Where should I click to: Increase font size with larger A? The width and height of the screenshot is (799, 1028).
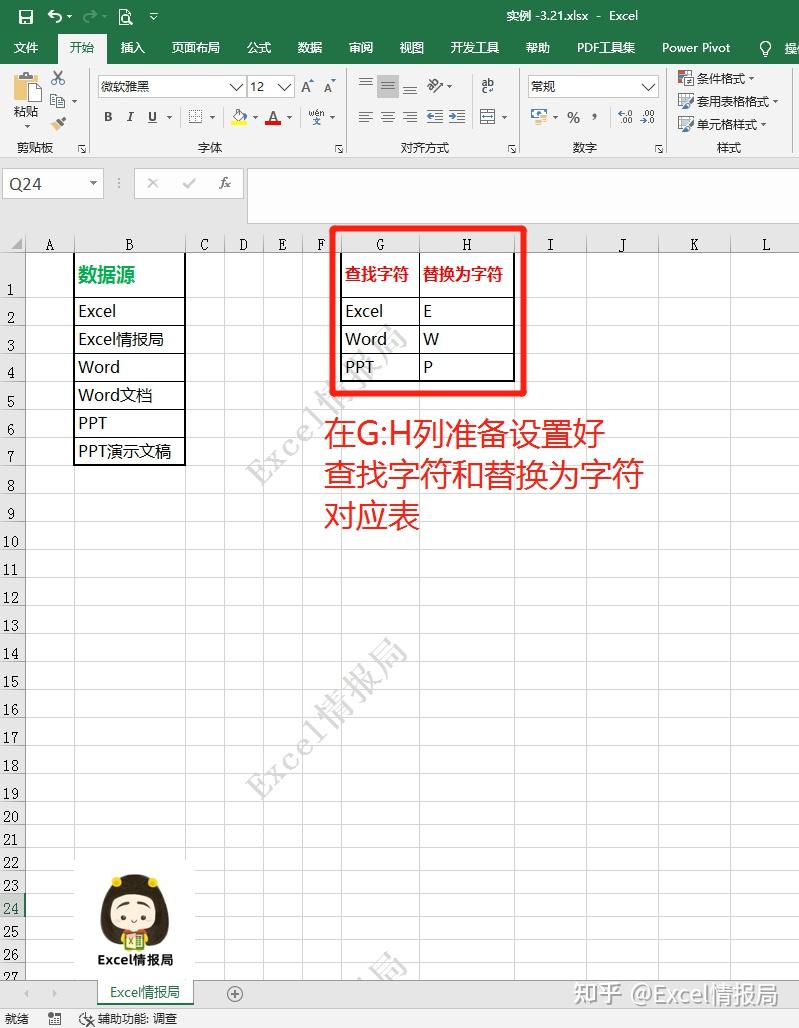[307, 86]
